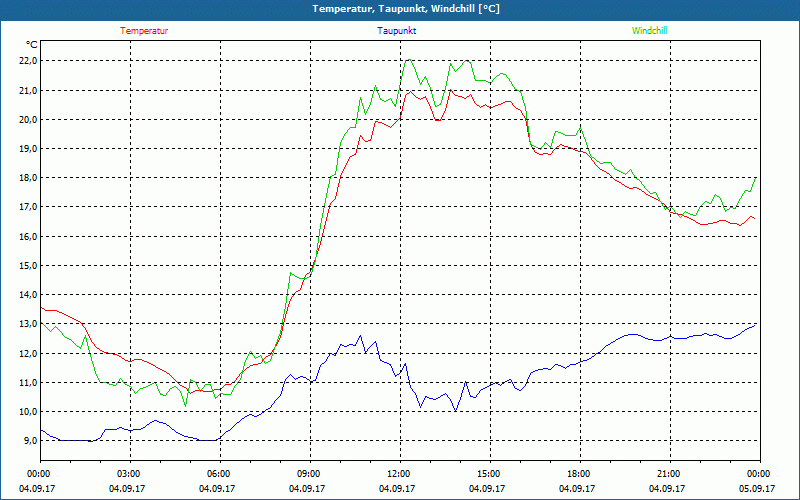The height and width of the screenshot is (500, 800).
Task: Click the 03:00 time label on the x-axis
Action: (x=128, y=474)
